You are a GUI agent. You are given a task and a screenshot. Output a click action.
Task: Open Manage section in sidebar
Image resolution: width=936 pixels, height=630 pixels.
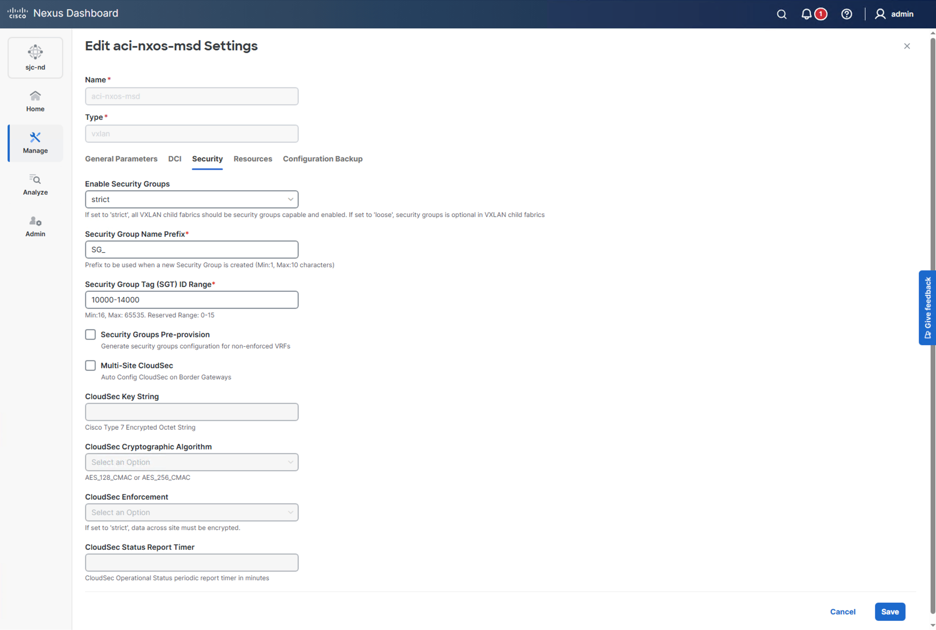(35, 143)
